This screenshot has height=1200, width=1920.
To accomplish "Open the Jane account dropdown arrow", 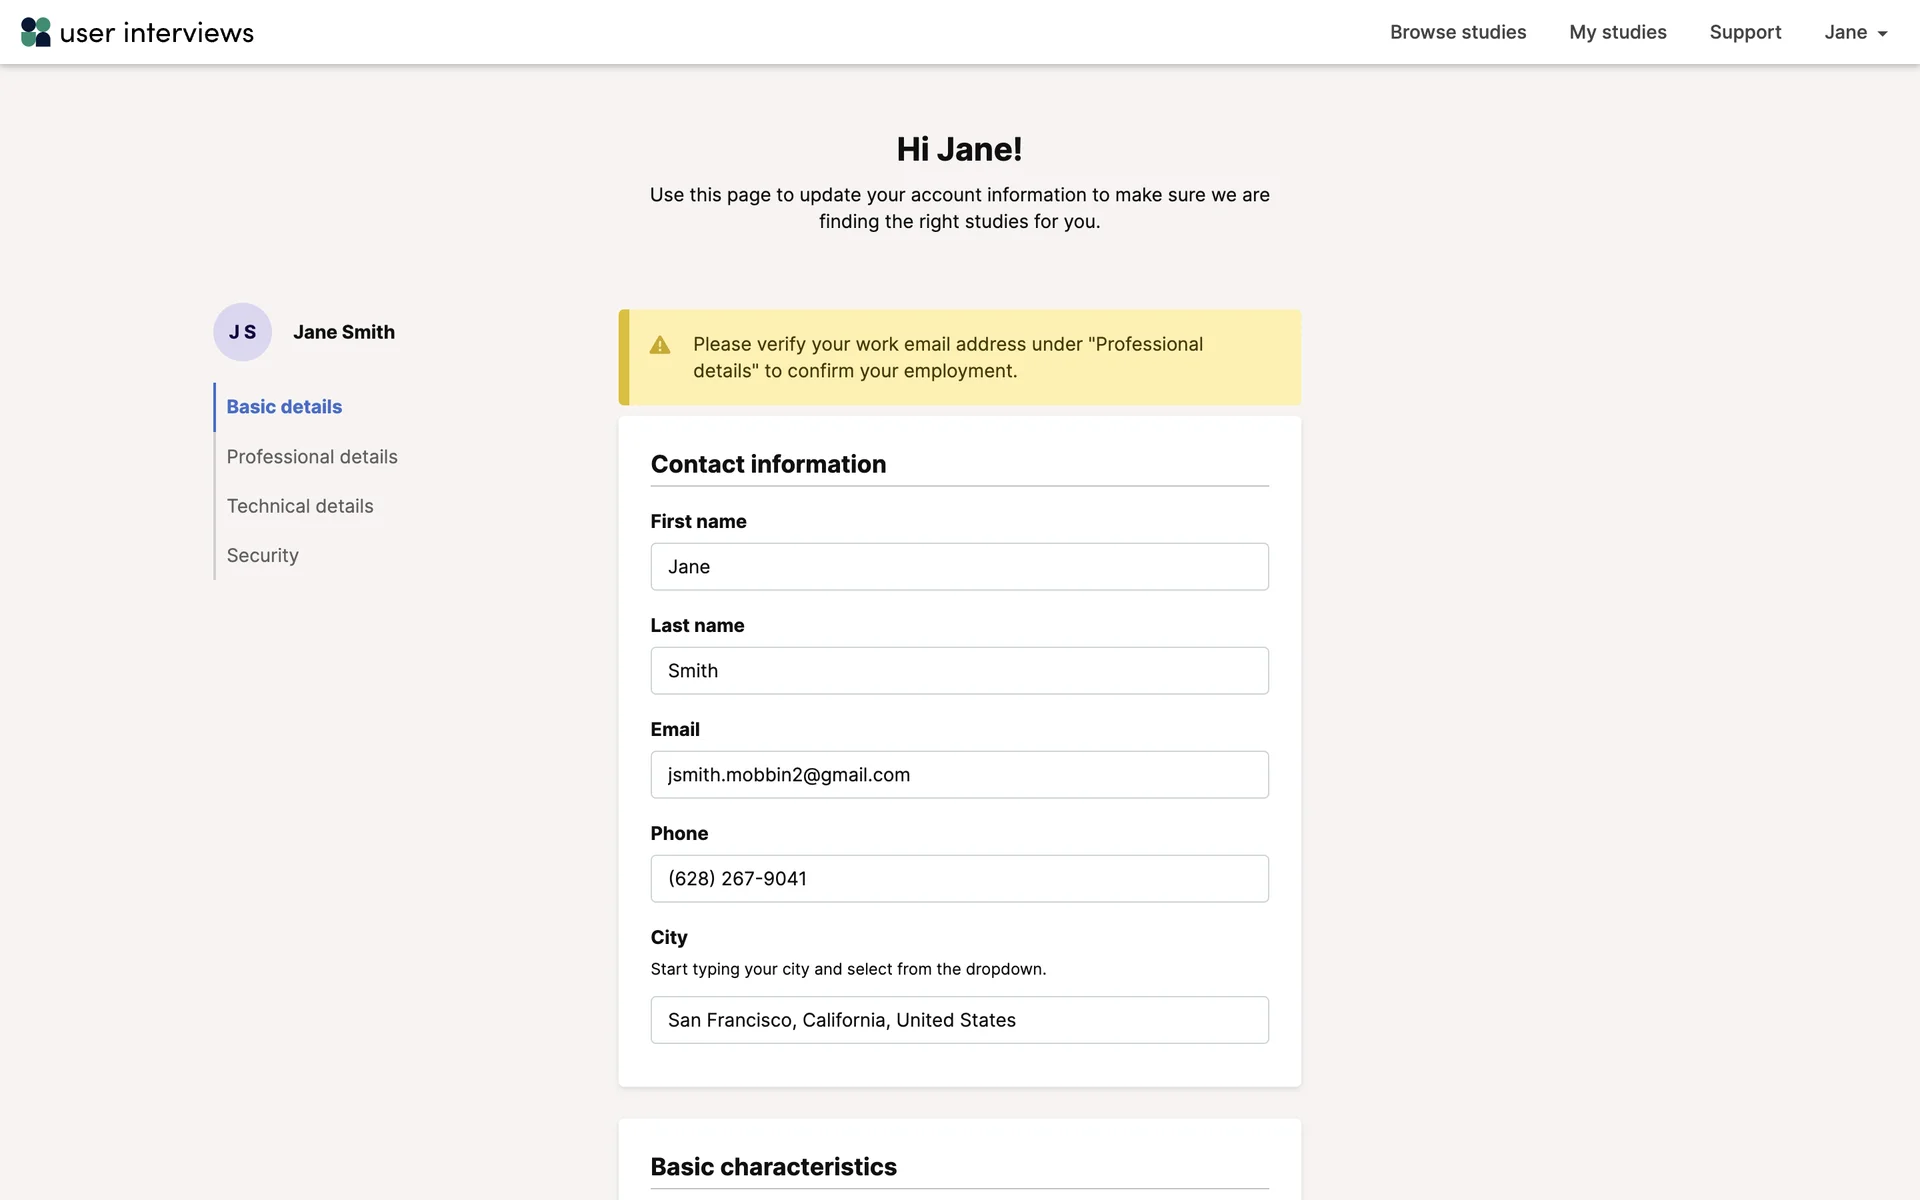I will (x=1882, y=33).
